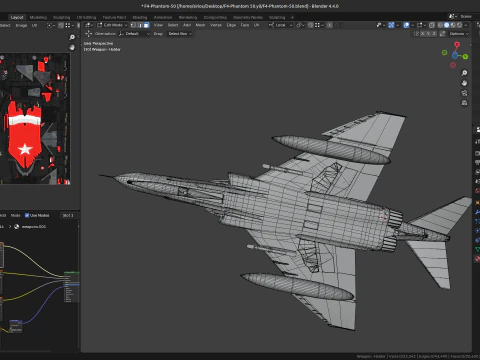Switch to solid viewport shading

(x=447, y=25)
